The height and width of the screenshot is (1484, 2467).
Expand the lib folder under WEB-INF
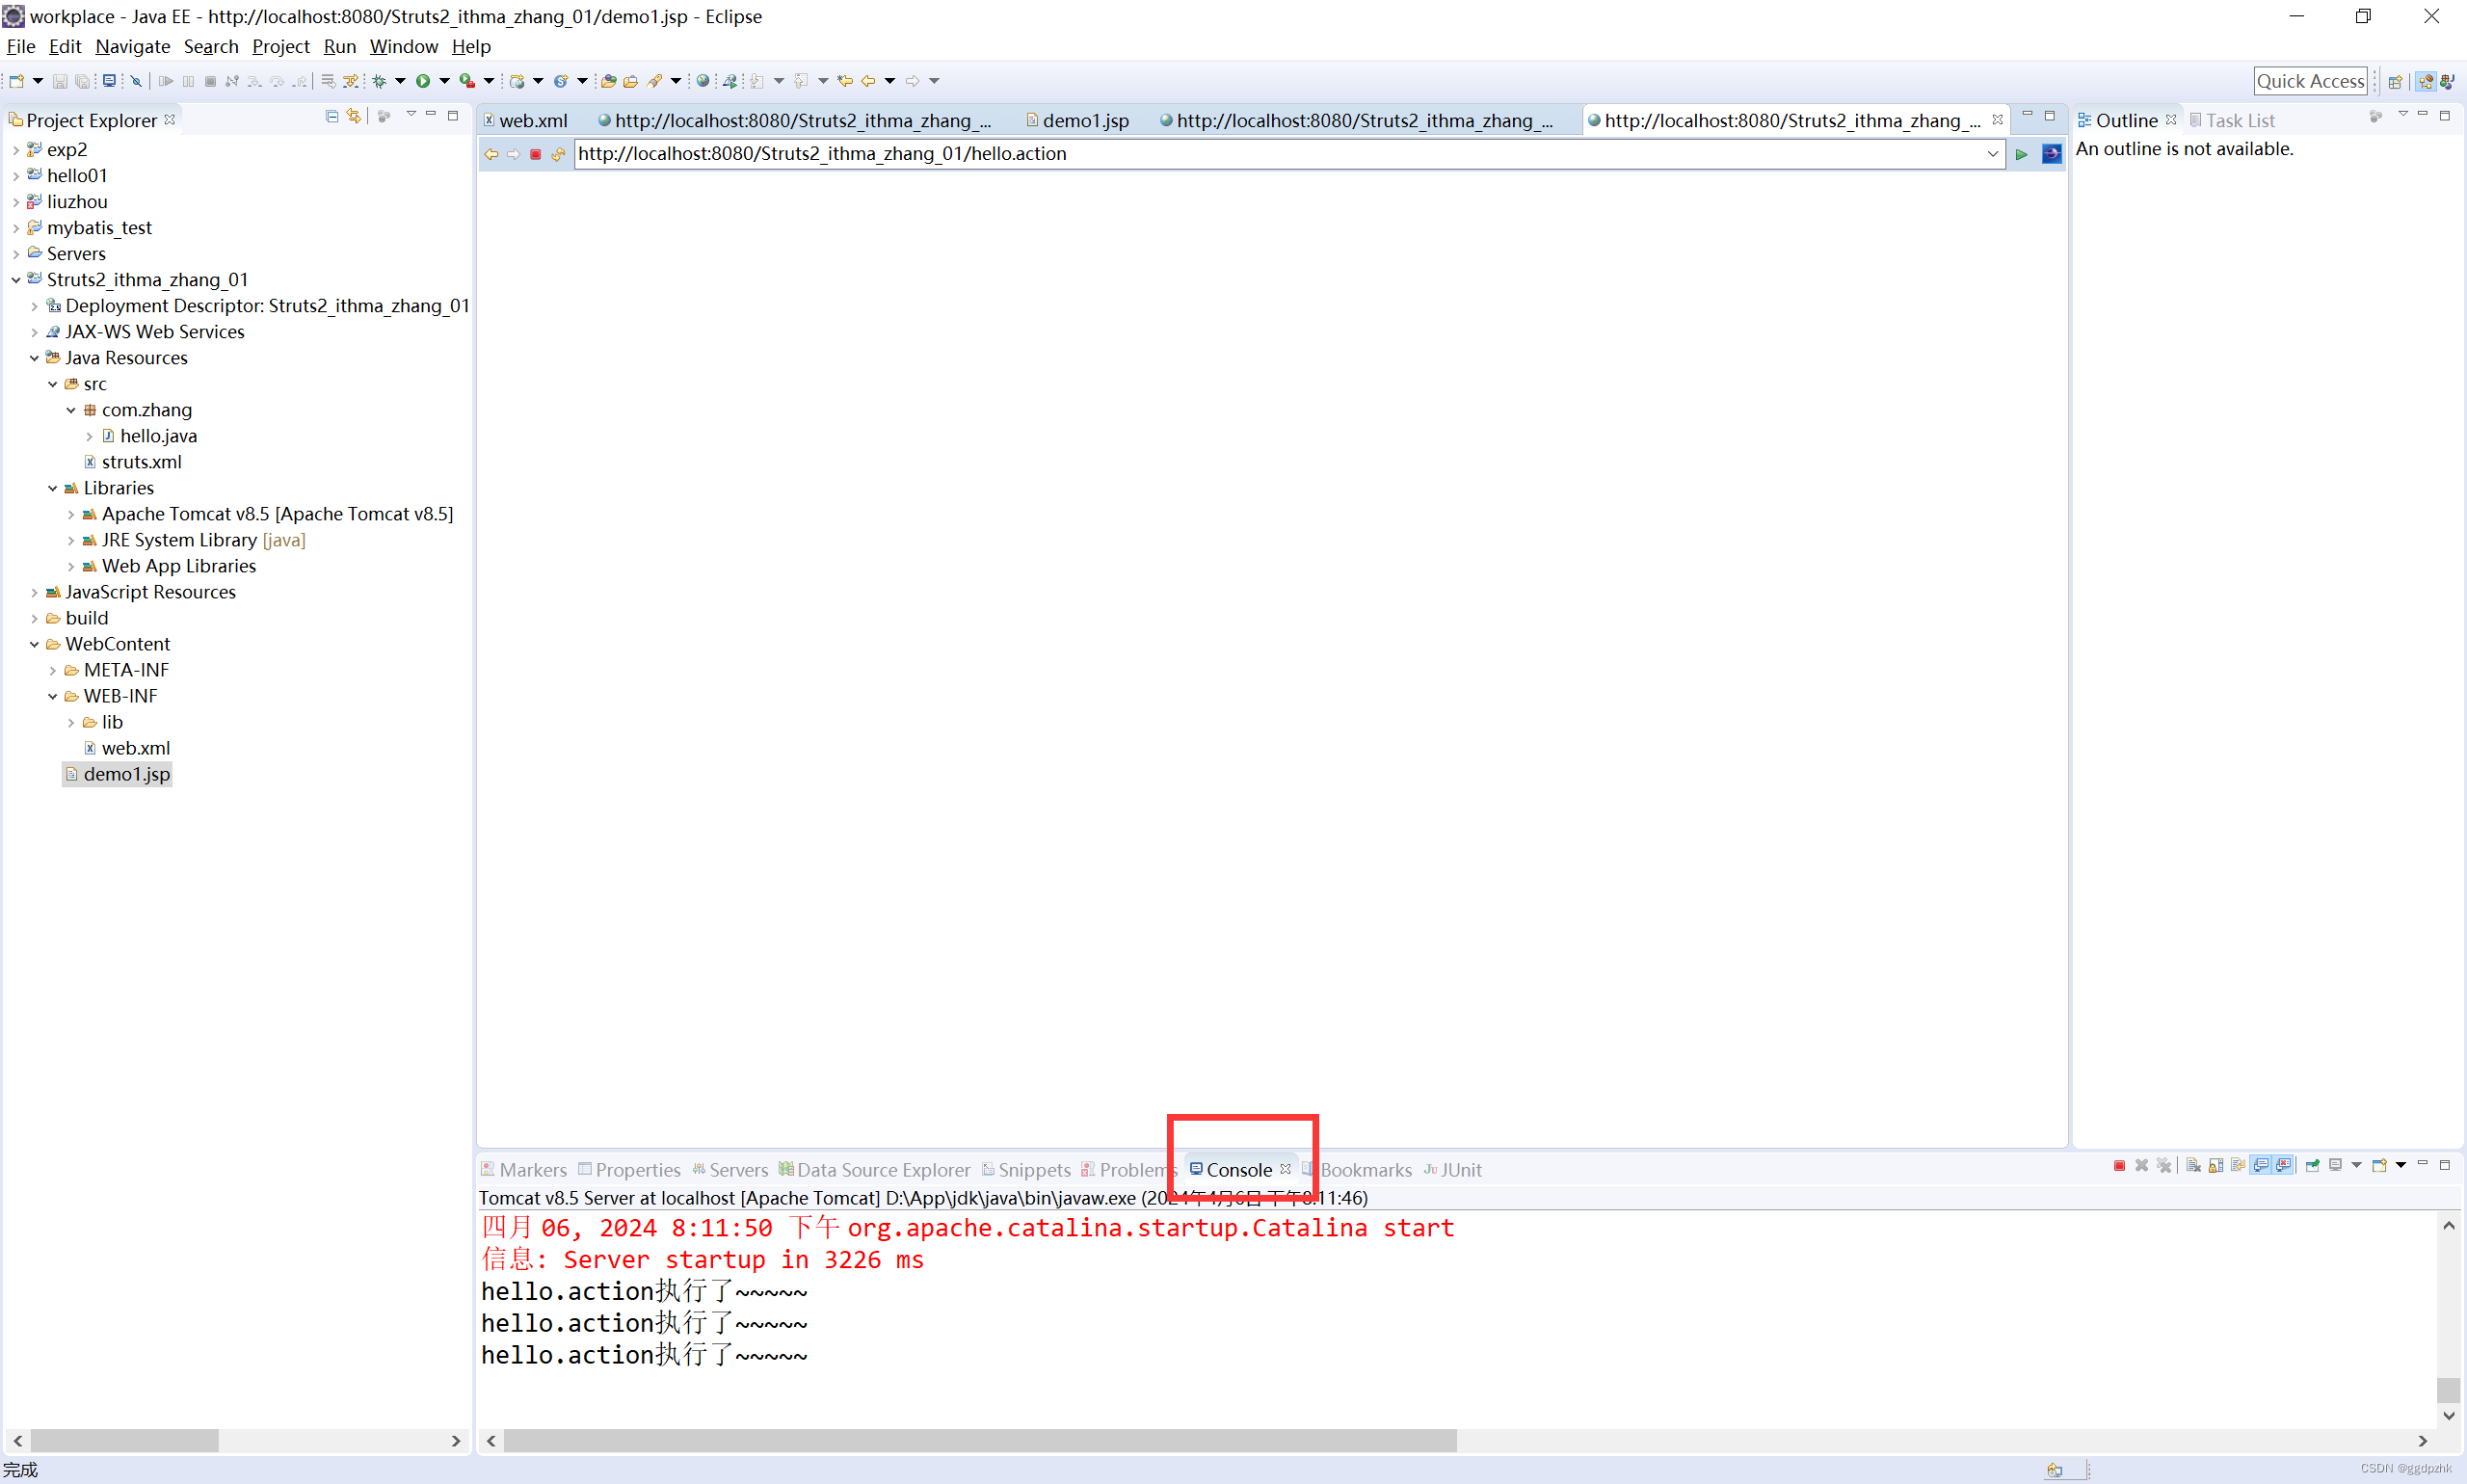pyautogui.click(x=71, y=722)
